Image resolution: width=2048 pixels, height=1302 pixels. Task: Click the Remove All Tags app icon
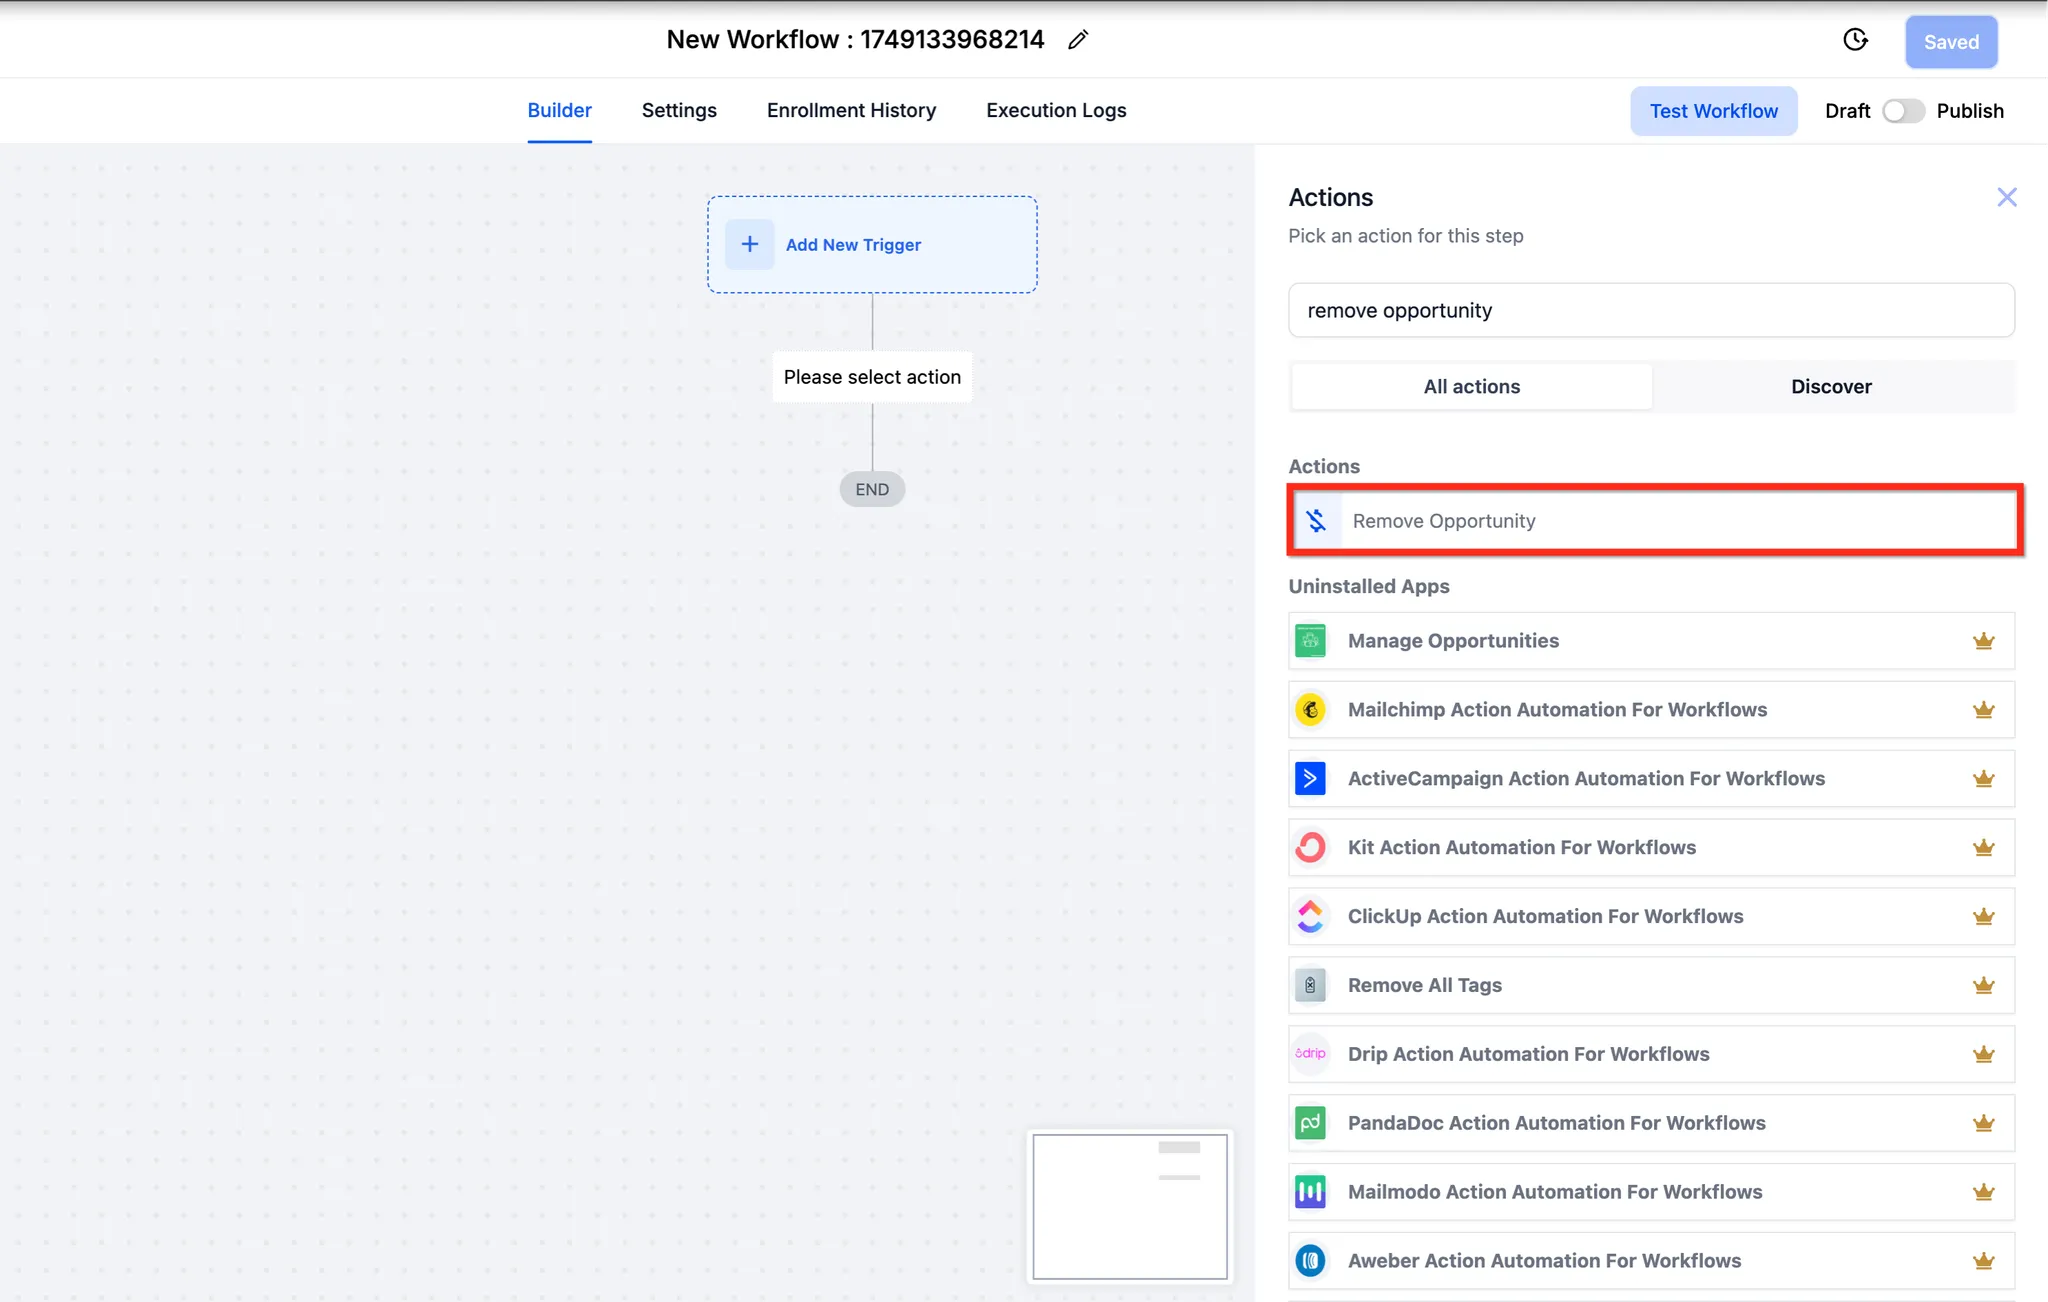1310,985
